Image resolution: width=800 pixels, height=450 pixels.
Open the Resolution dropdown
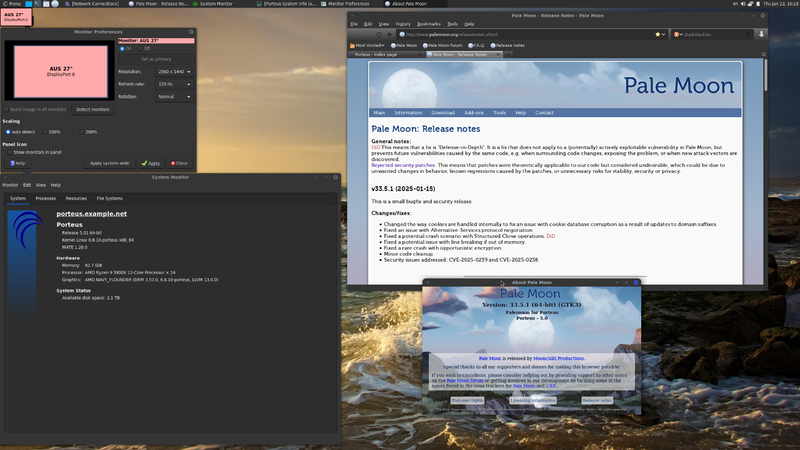point(174,72)
